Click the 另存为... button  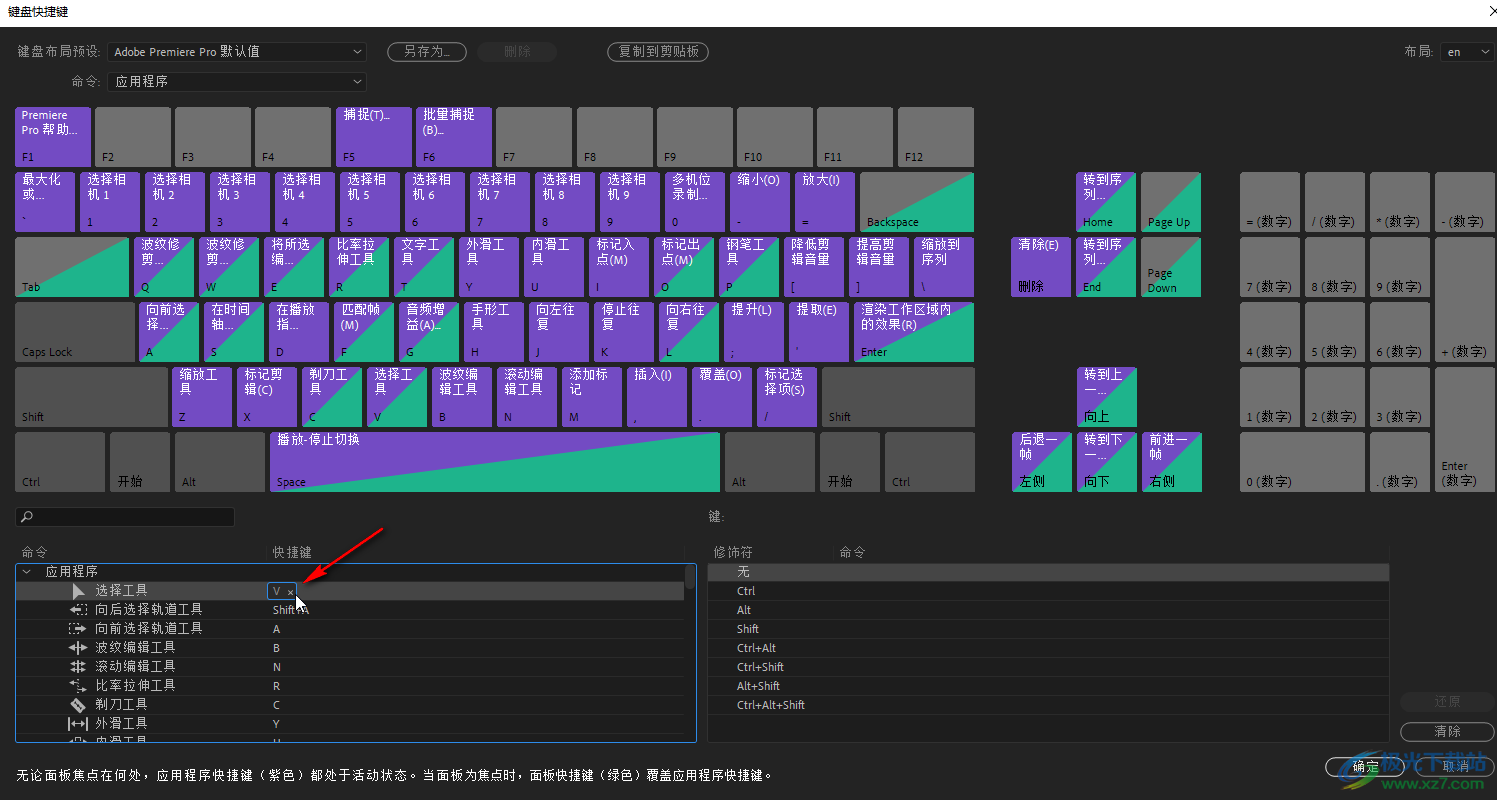tap(426, 52)
